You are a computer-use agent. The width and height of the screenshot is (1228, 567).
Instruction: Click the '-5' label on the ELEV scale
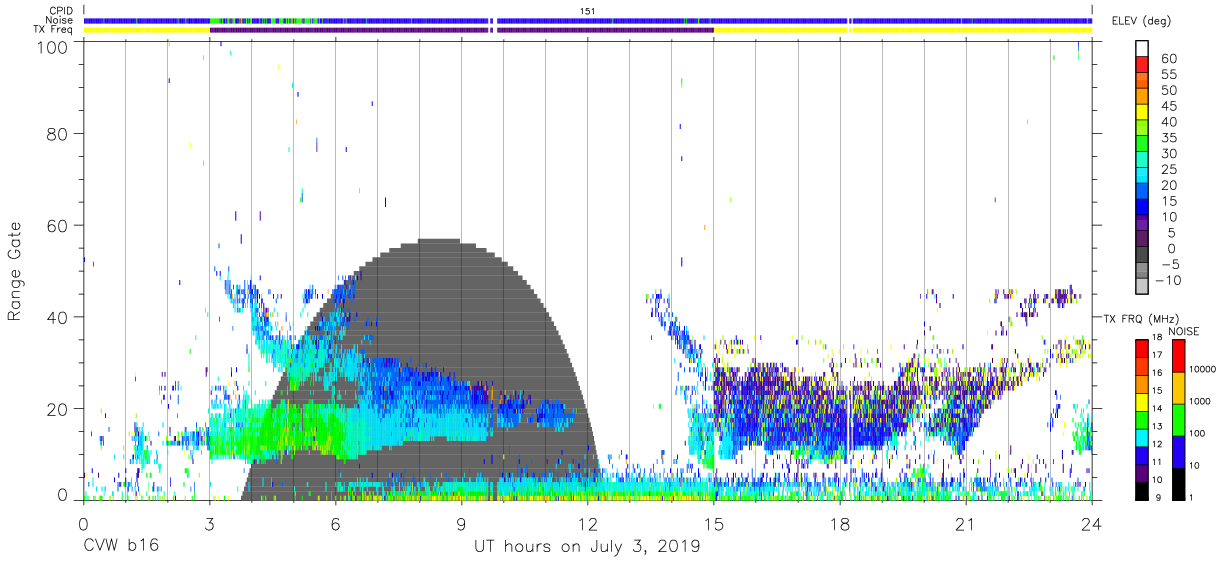1170,264
